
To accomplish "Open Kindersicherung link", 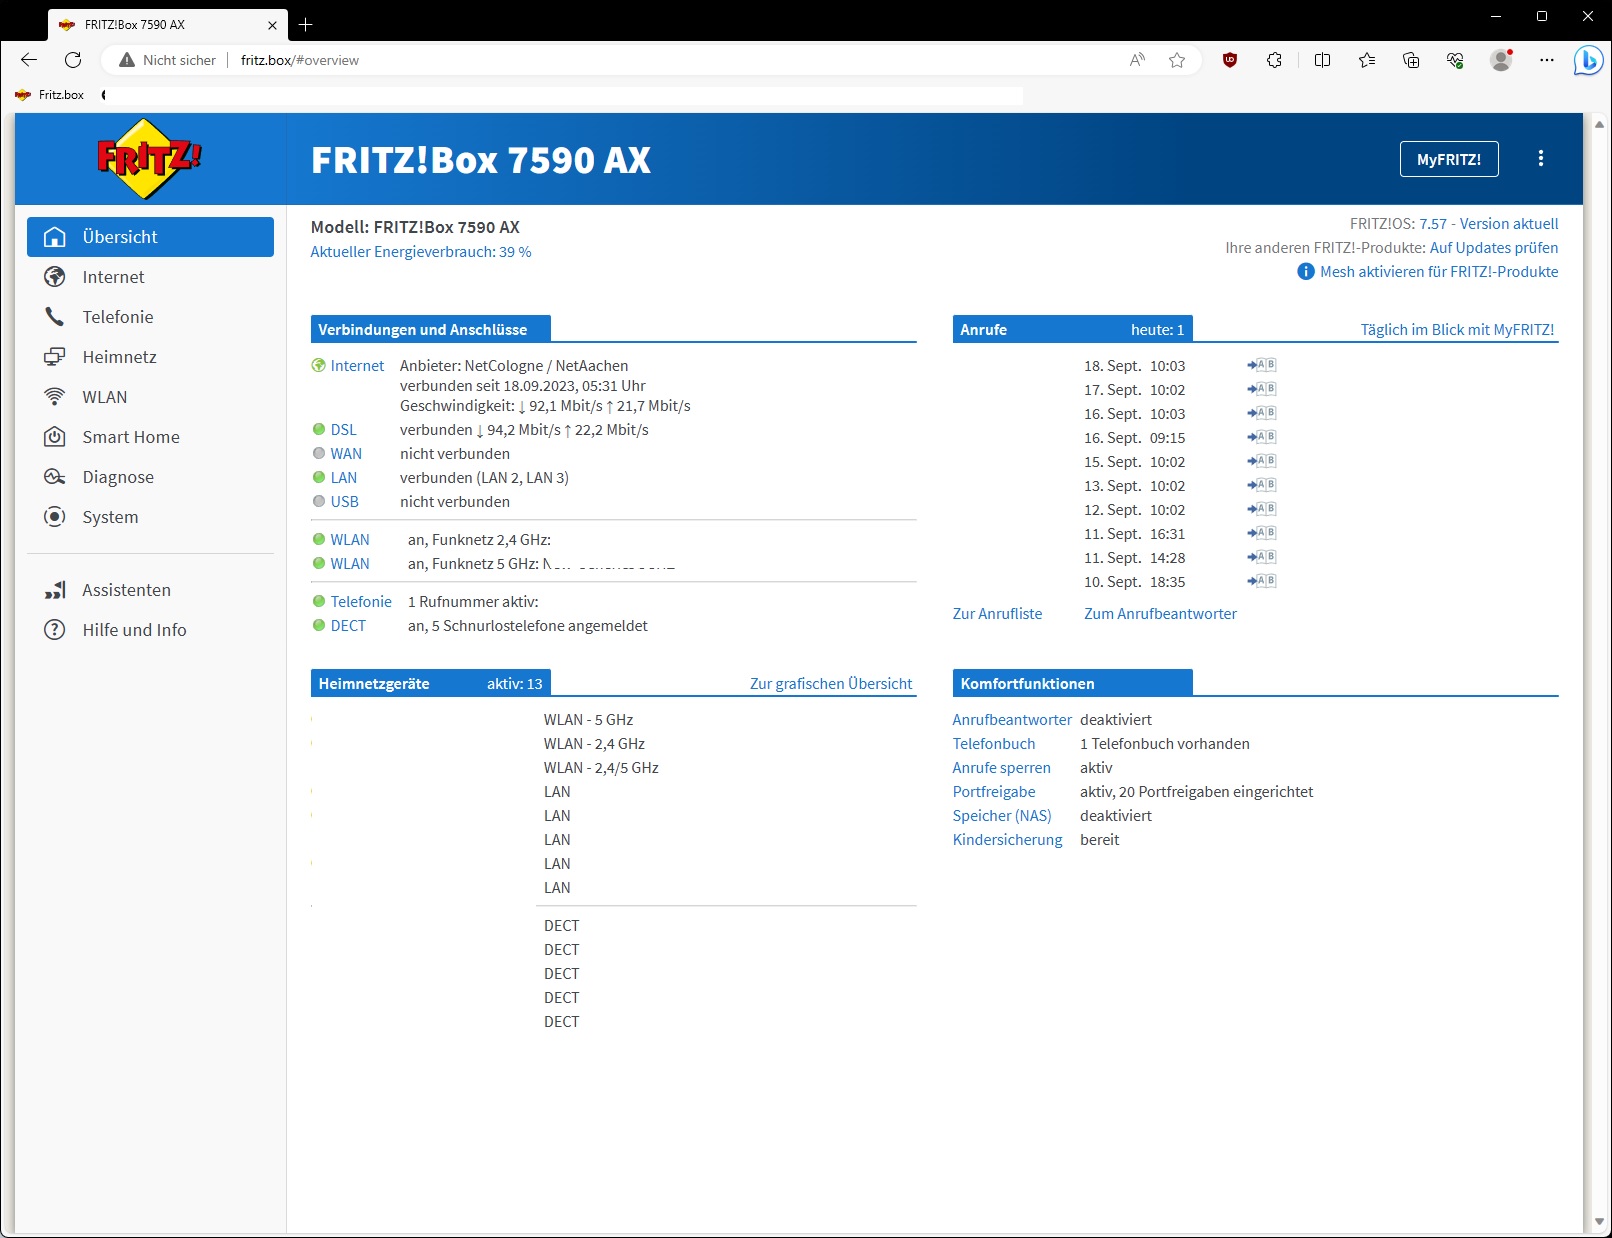I will 1007,840.
